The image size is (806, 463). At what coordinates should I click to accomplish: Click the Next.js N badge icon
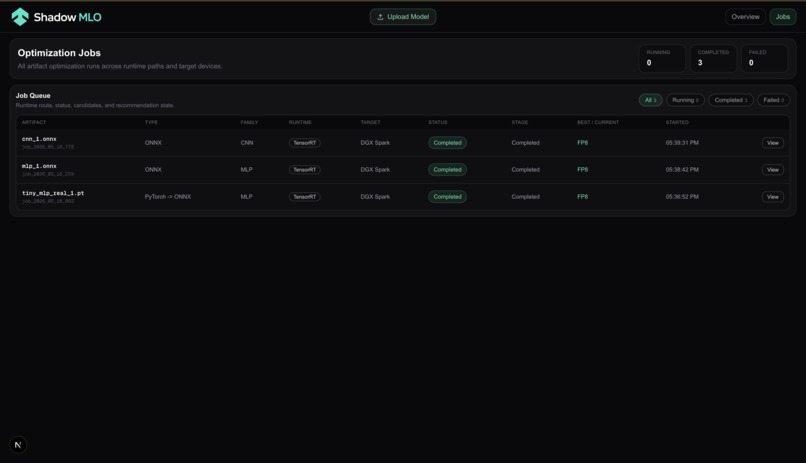point(18,445)
